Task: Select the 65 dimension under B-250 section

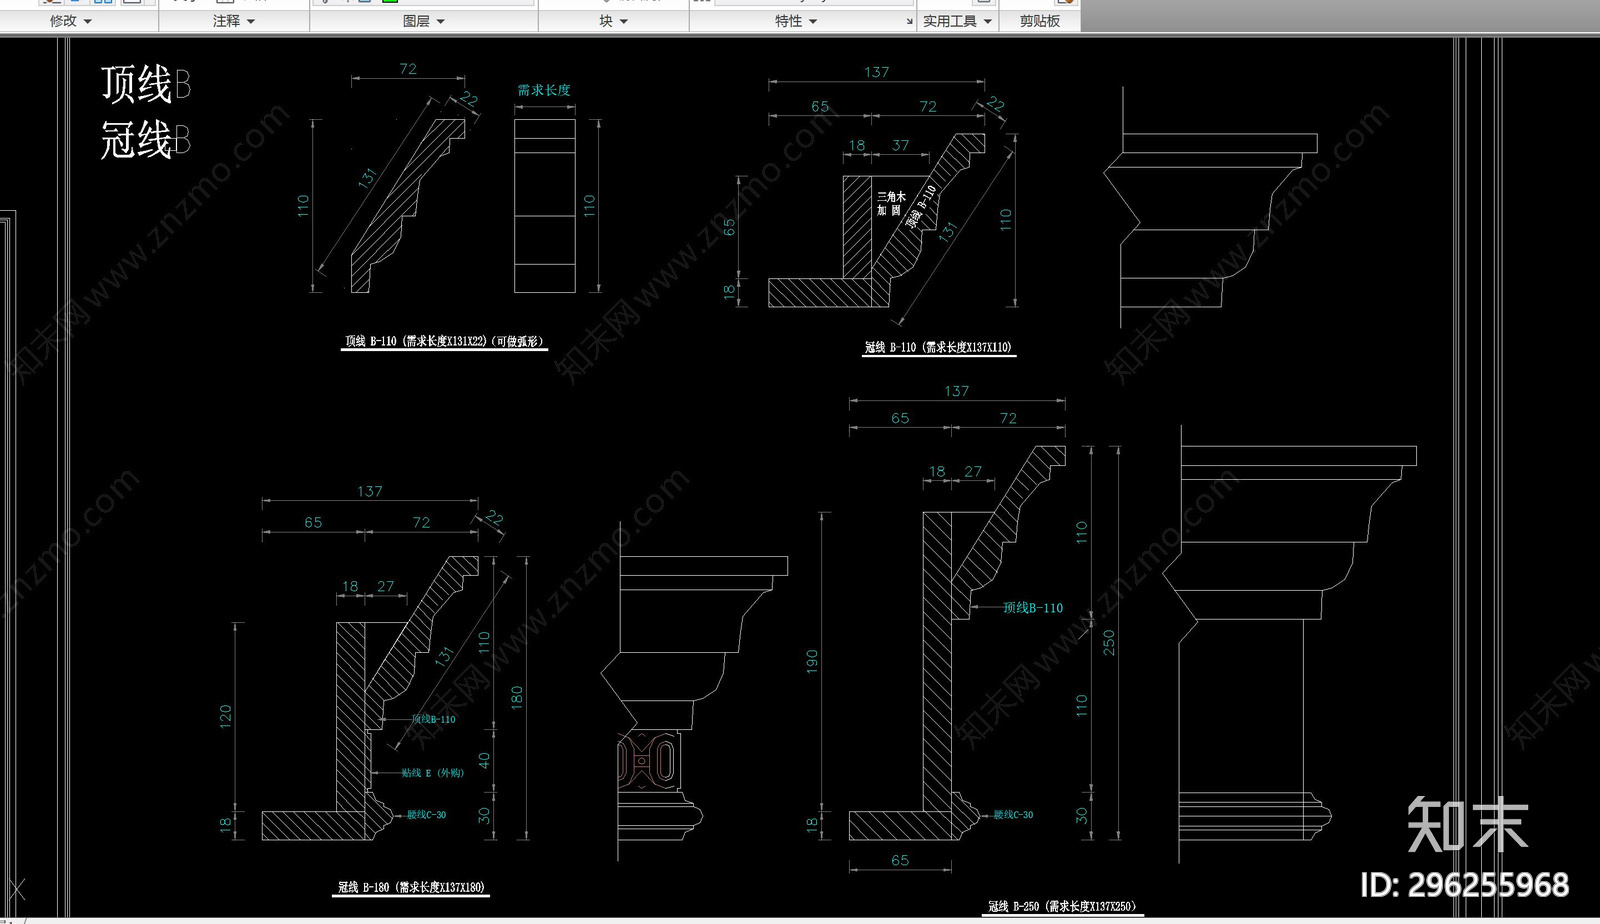Action: point(900,860)
